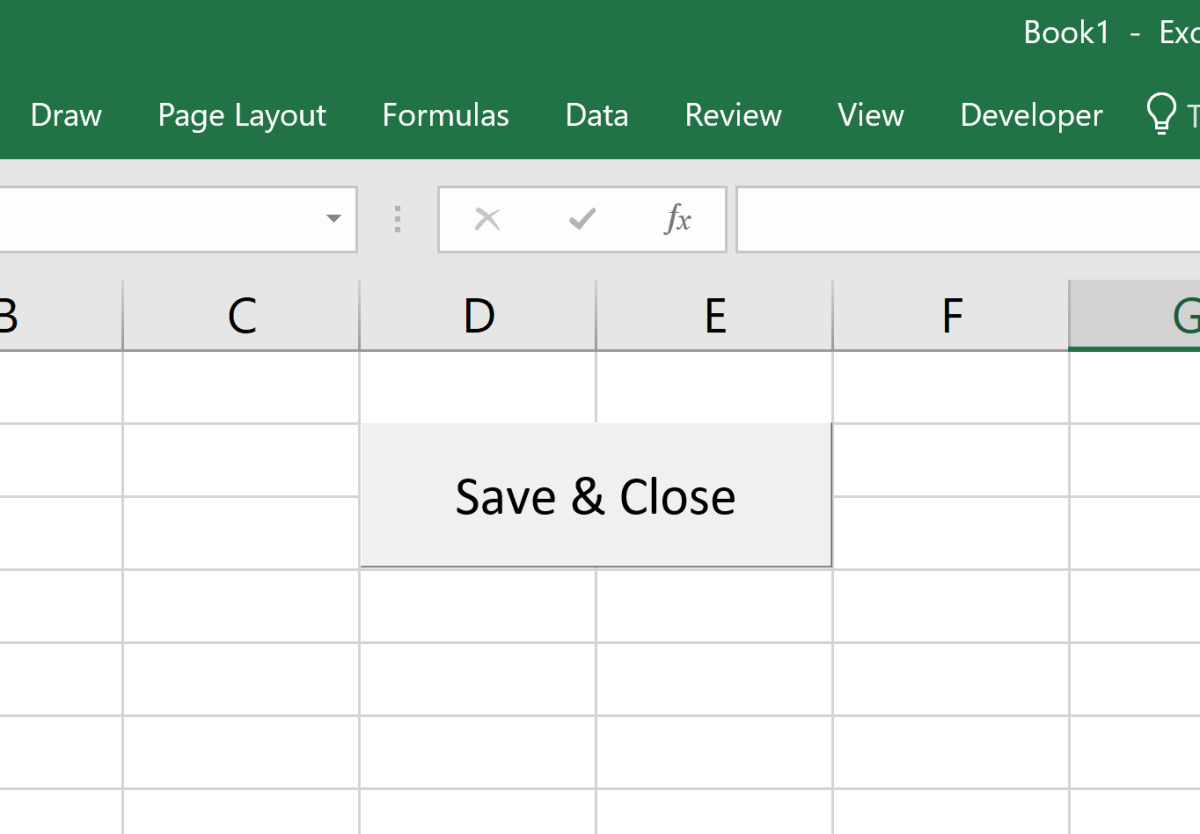This screenshot has height=834, width=1200.
Task: Select column F by its header
Action: (x=951, y=314)
